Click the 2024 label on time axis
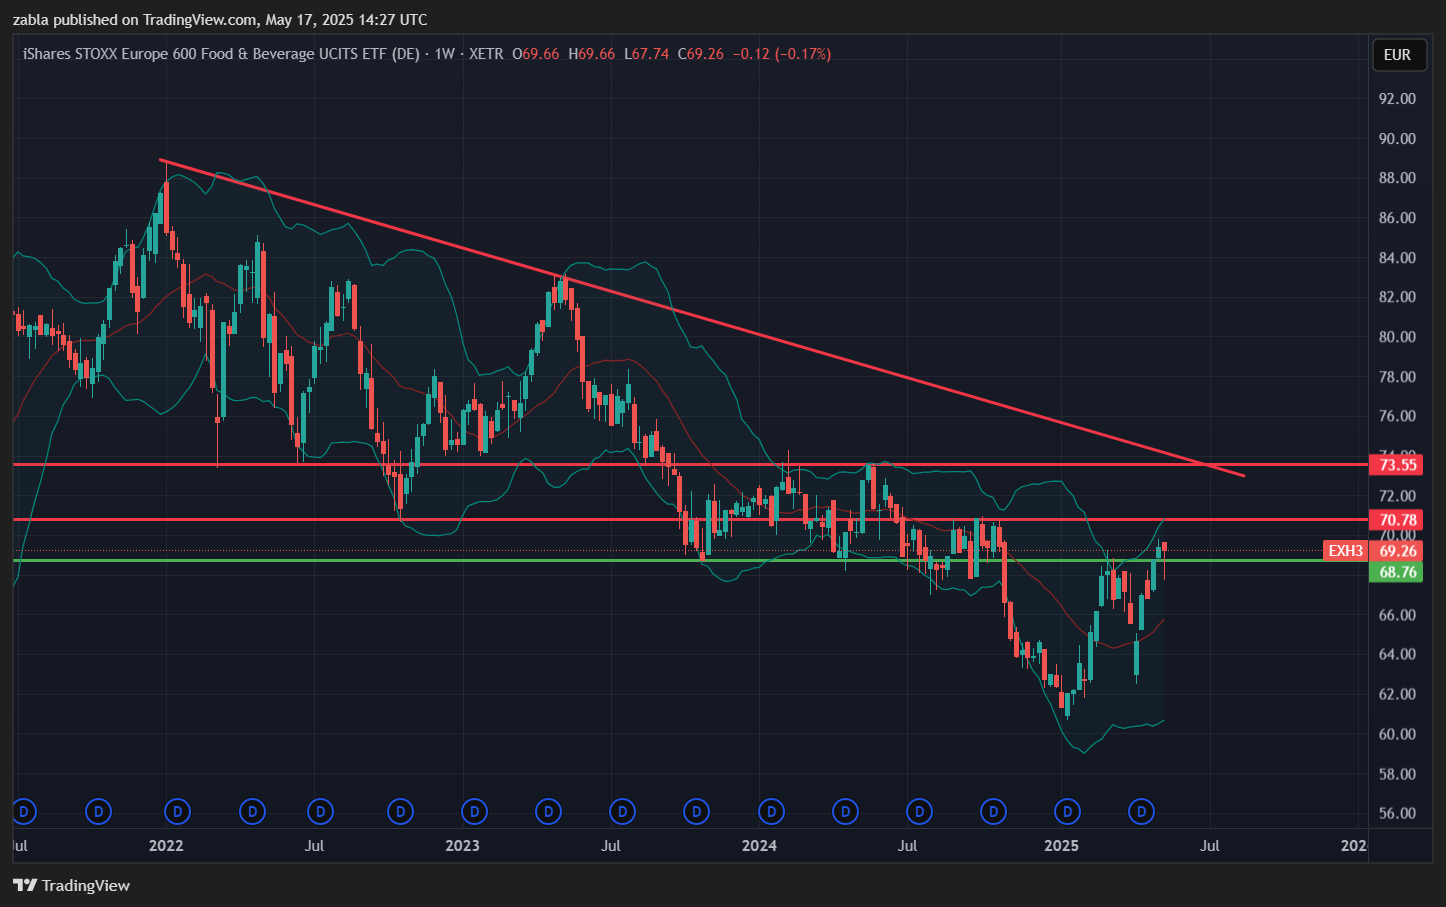 click(759, 846)
